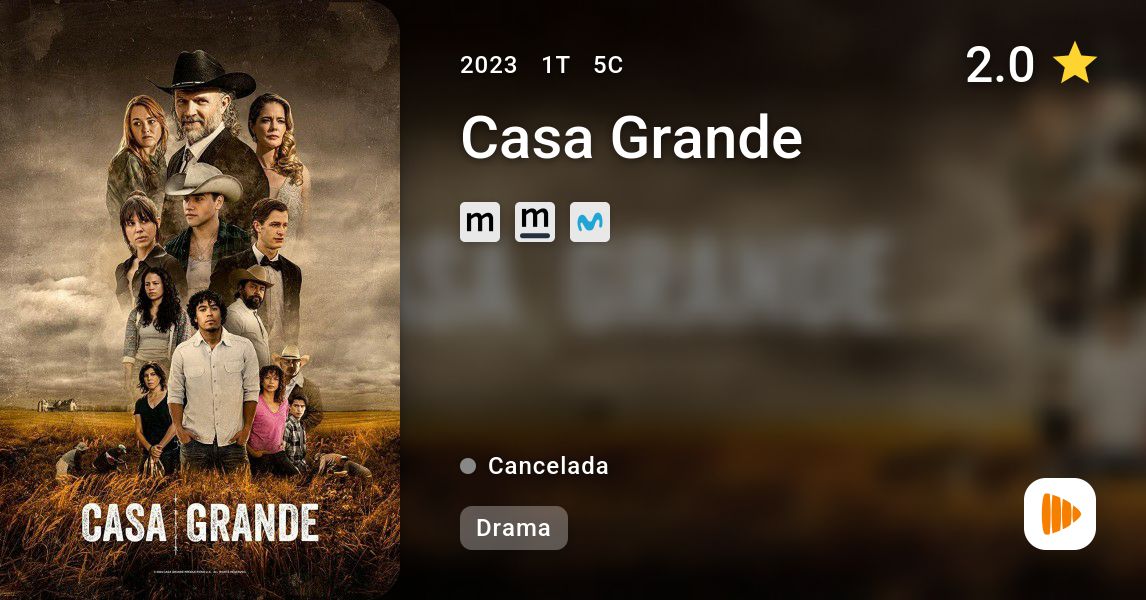This screenshot has width=1146, height=600.
Task: Open the Casa Grande series title
Action: pyautogui.click(x=631, y=137)
